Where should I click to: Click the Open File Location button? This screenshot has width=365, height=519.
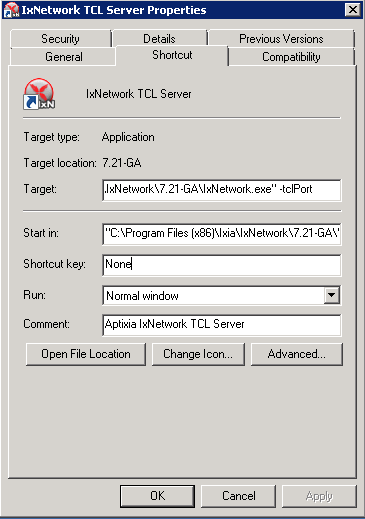(x=86, y=354)
